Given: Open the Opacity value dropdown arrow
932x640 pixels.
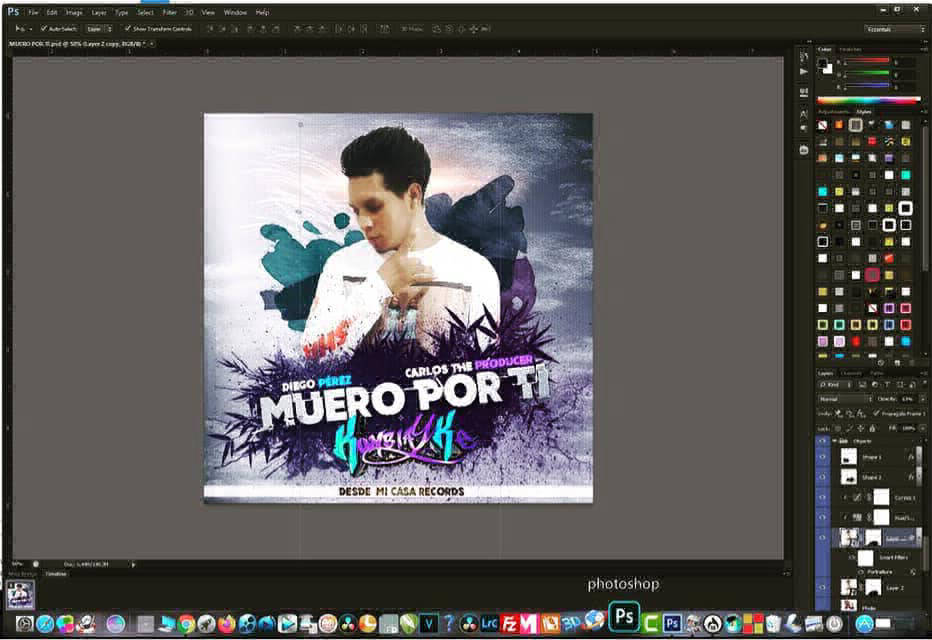Looking at the screenshot, I should (922, 399).
